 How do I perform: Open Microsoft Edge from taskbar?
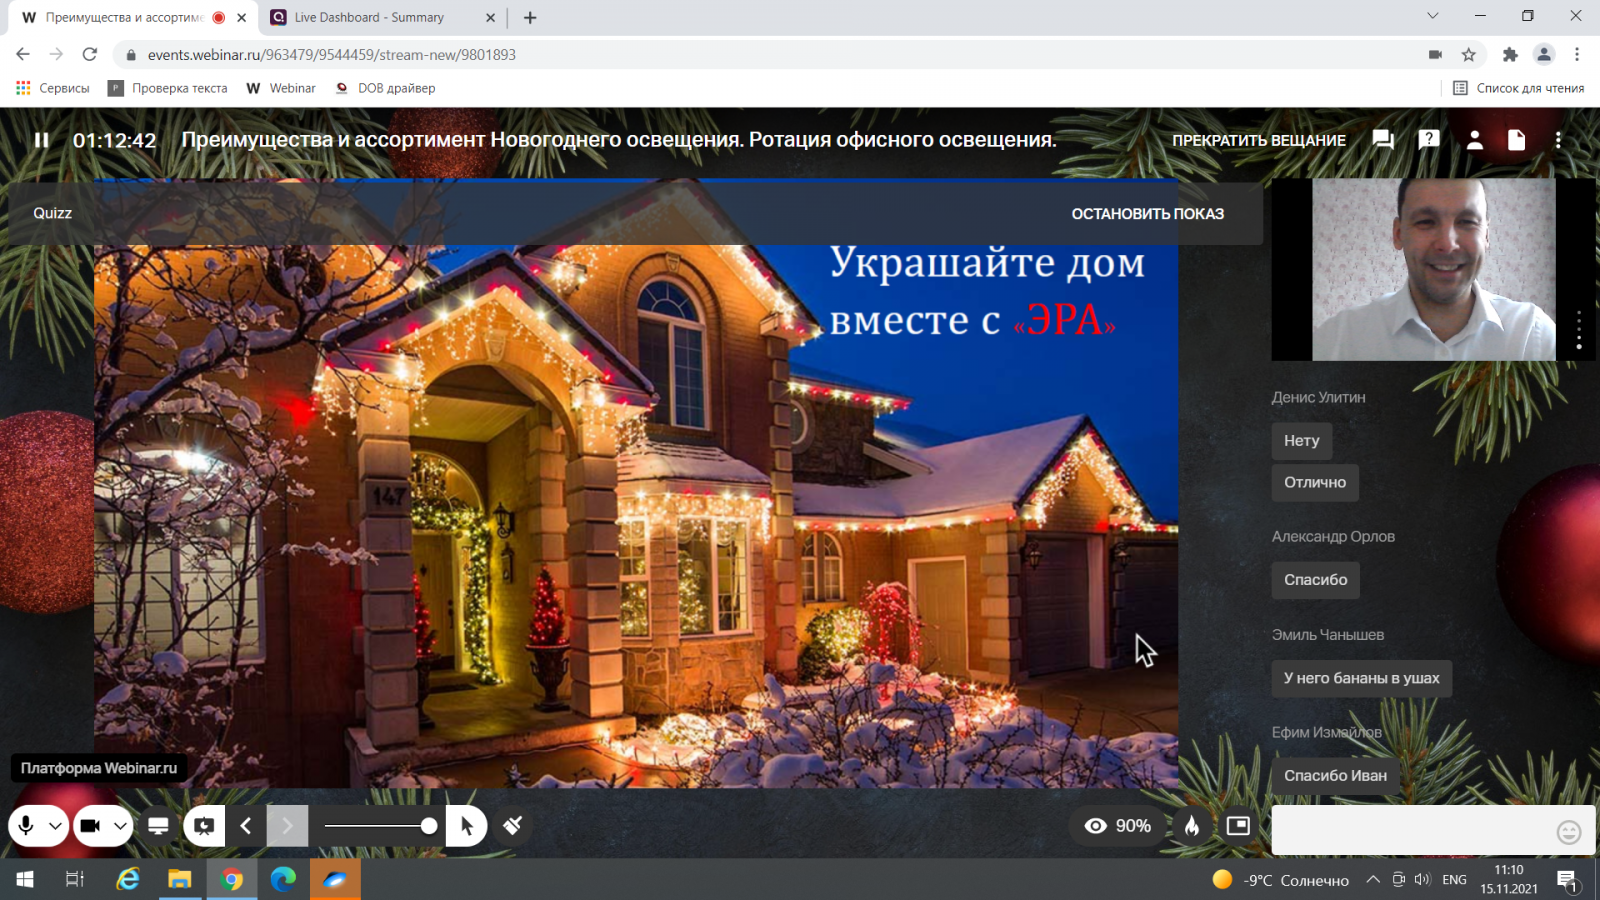(284, 880)
